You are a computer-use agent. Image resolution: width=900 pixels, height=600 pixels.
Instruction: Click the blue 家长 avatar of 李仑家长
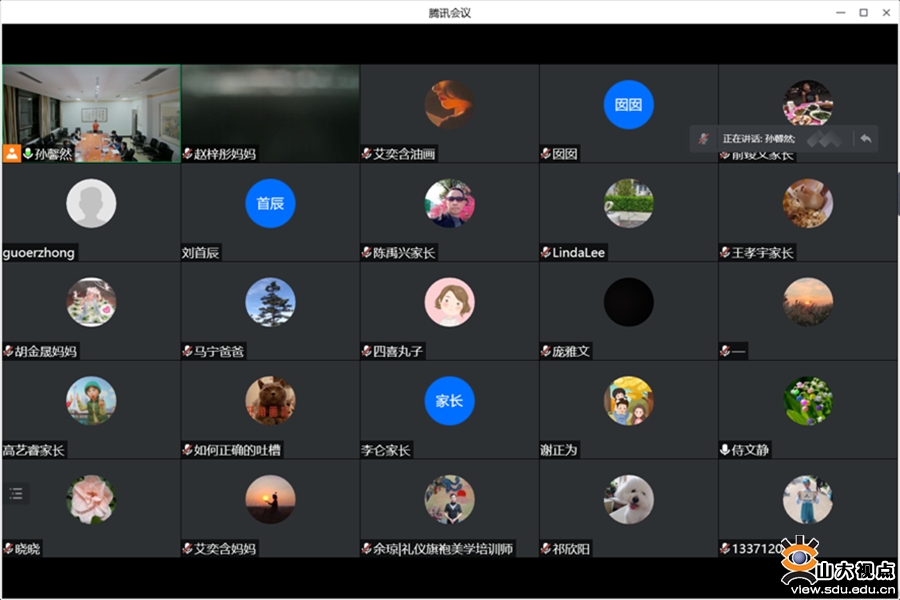[x=449, y=400]
